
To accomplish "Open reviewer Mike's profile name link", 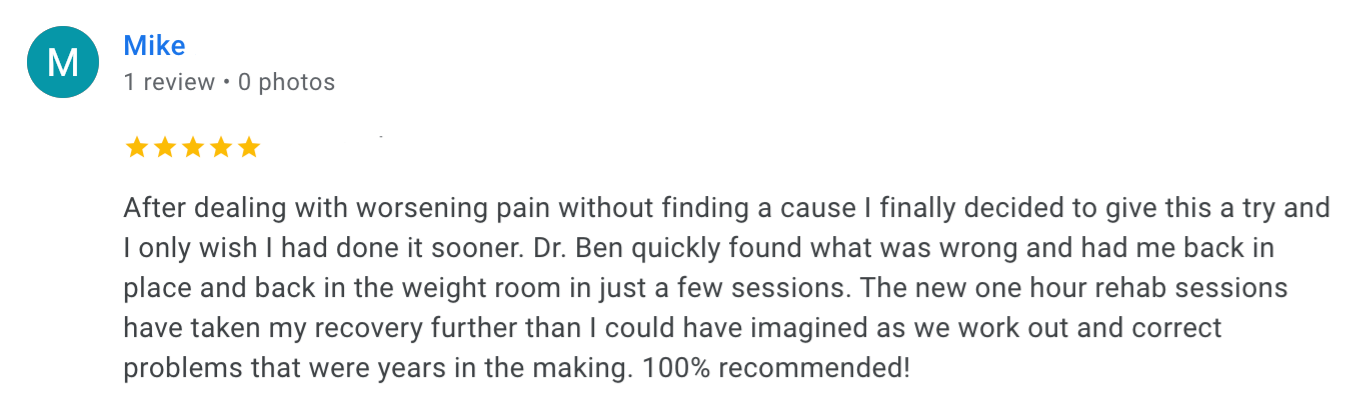I will coord(154,45).
